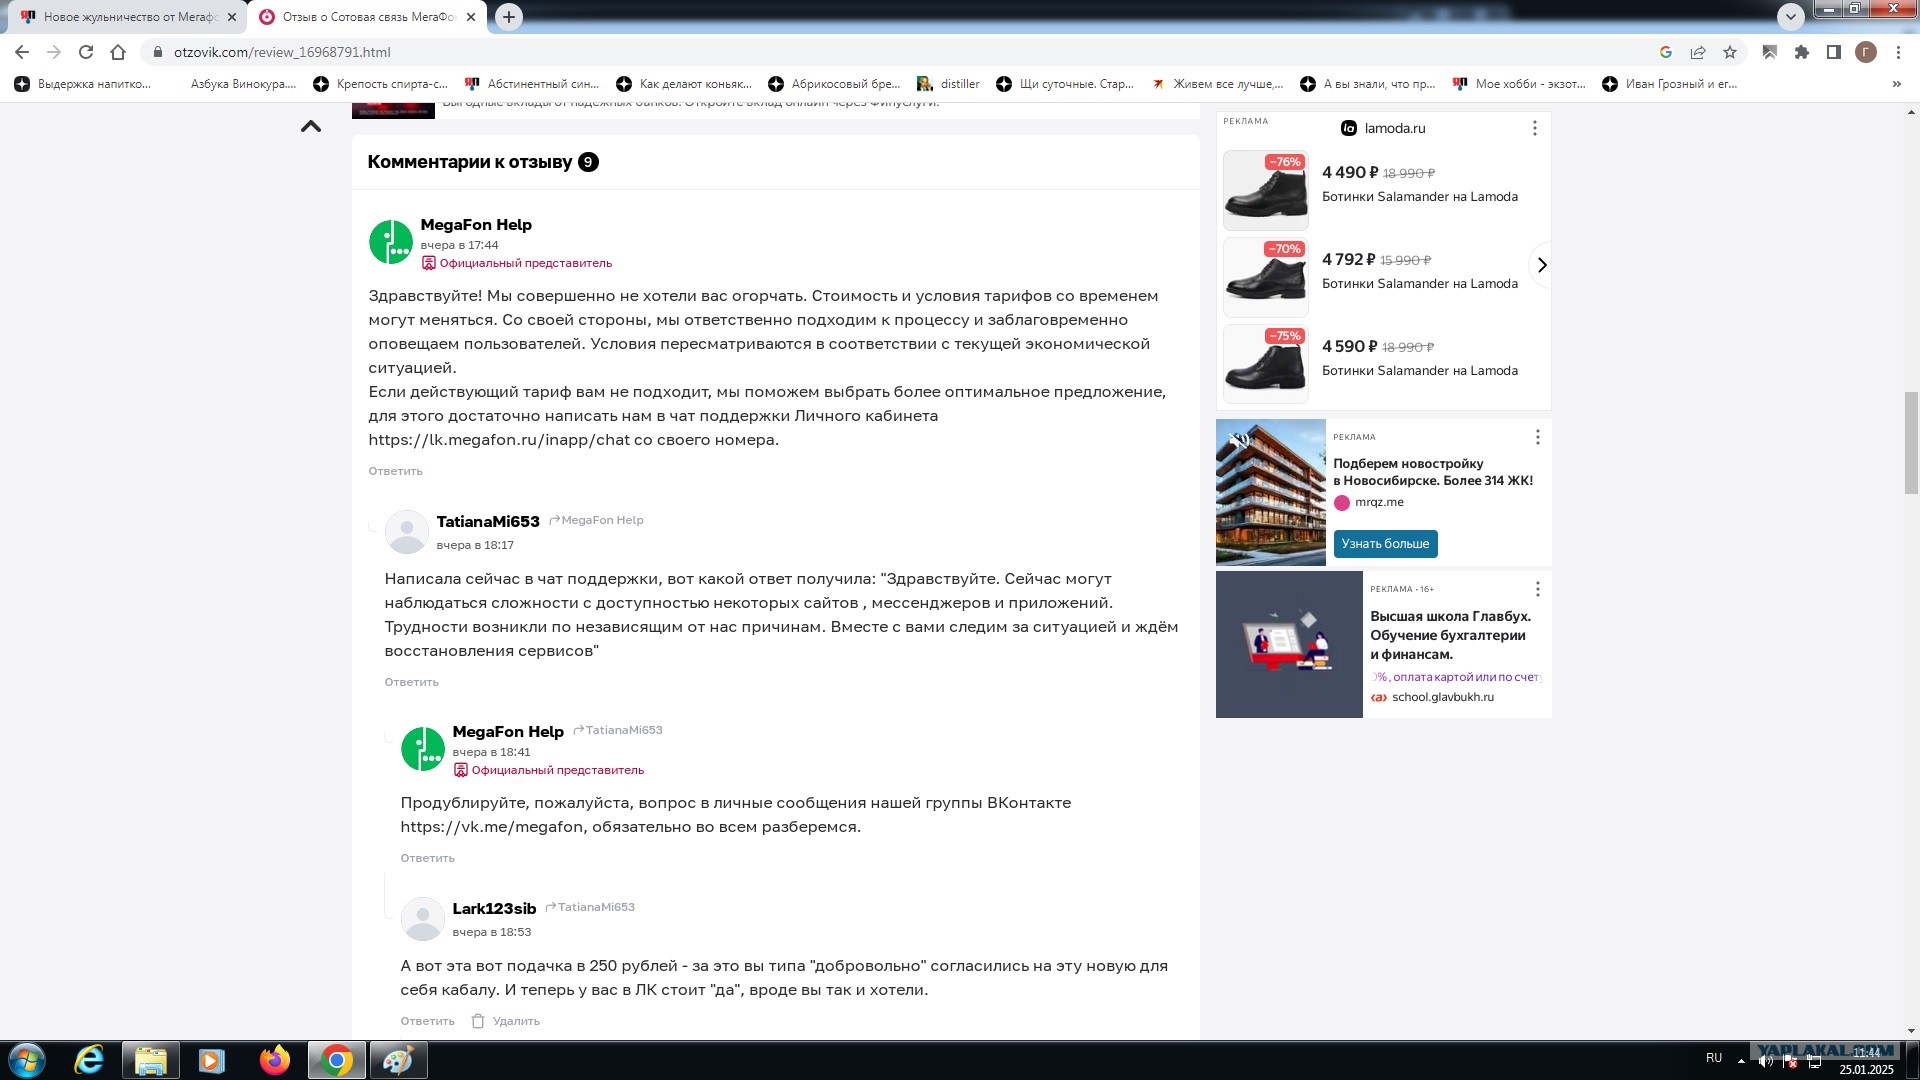Click the Google icon in the address bar
Screen dimensions: 1920x1080
pyautogui.click(x=1666, y=52)
